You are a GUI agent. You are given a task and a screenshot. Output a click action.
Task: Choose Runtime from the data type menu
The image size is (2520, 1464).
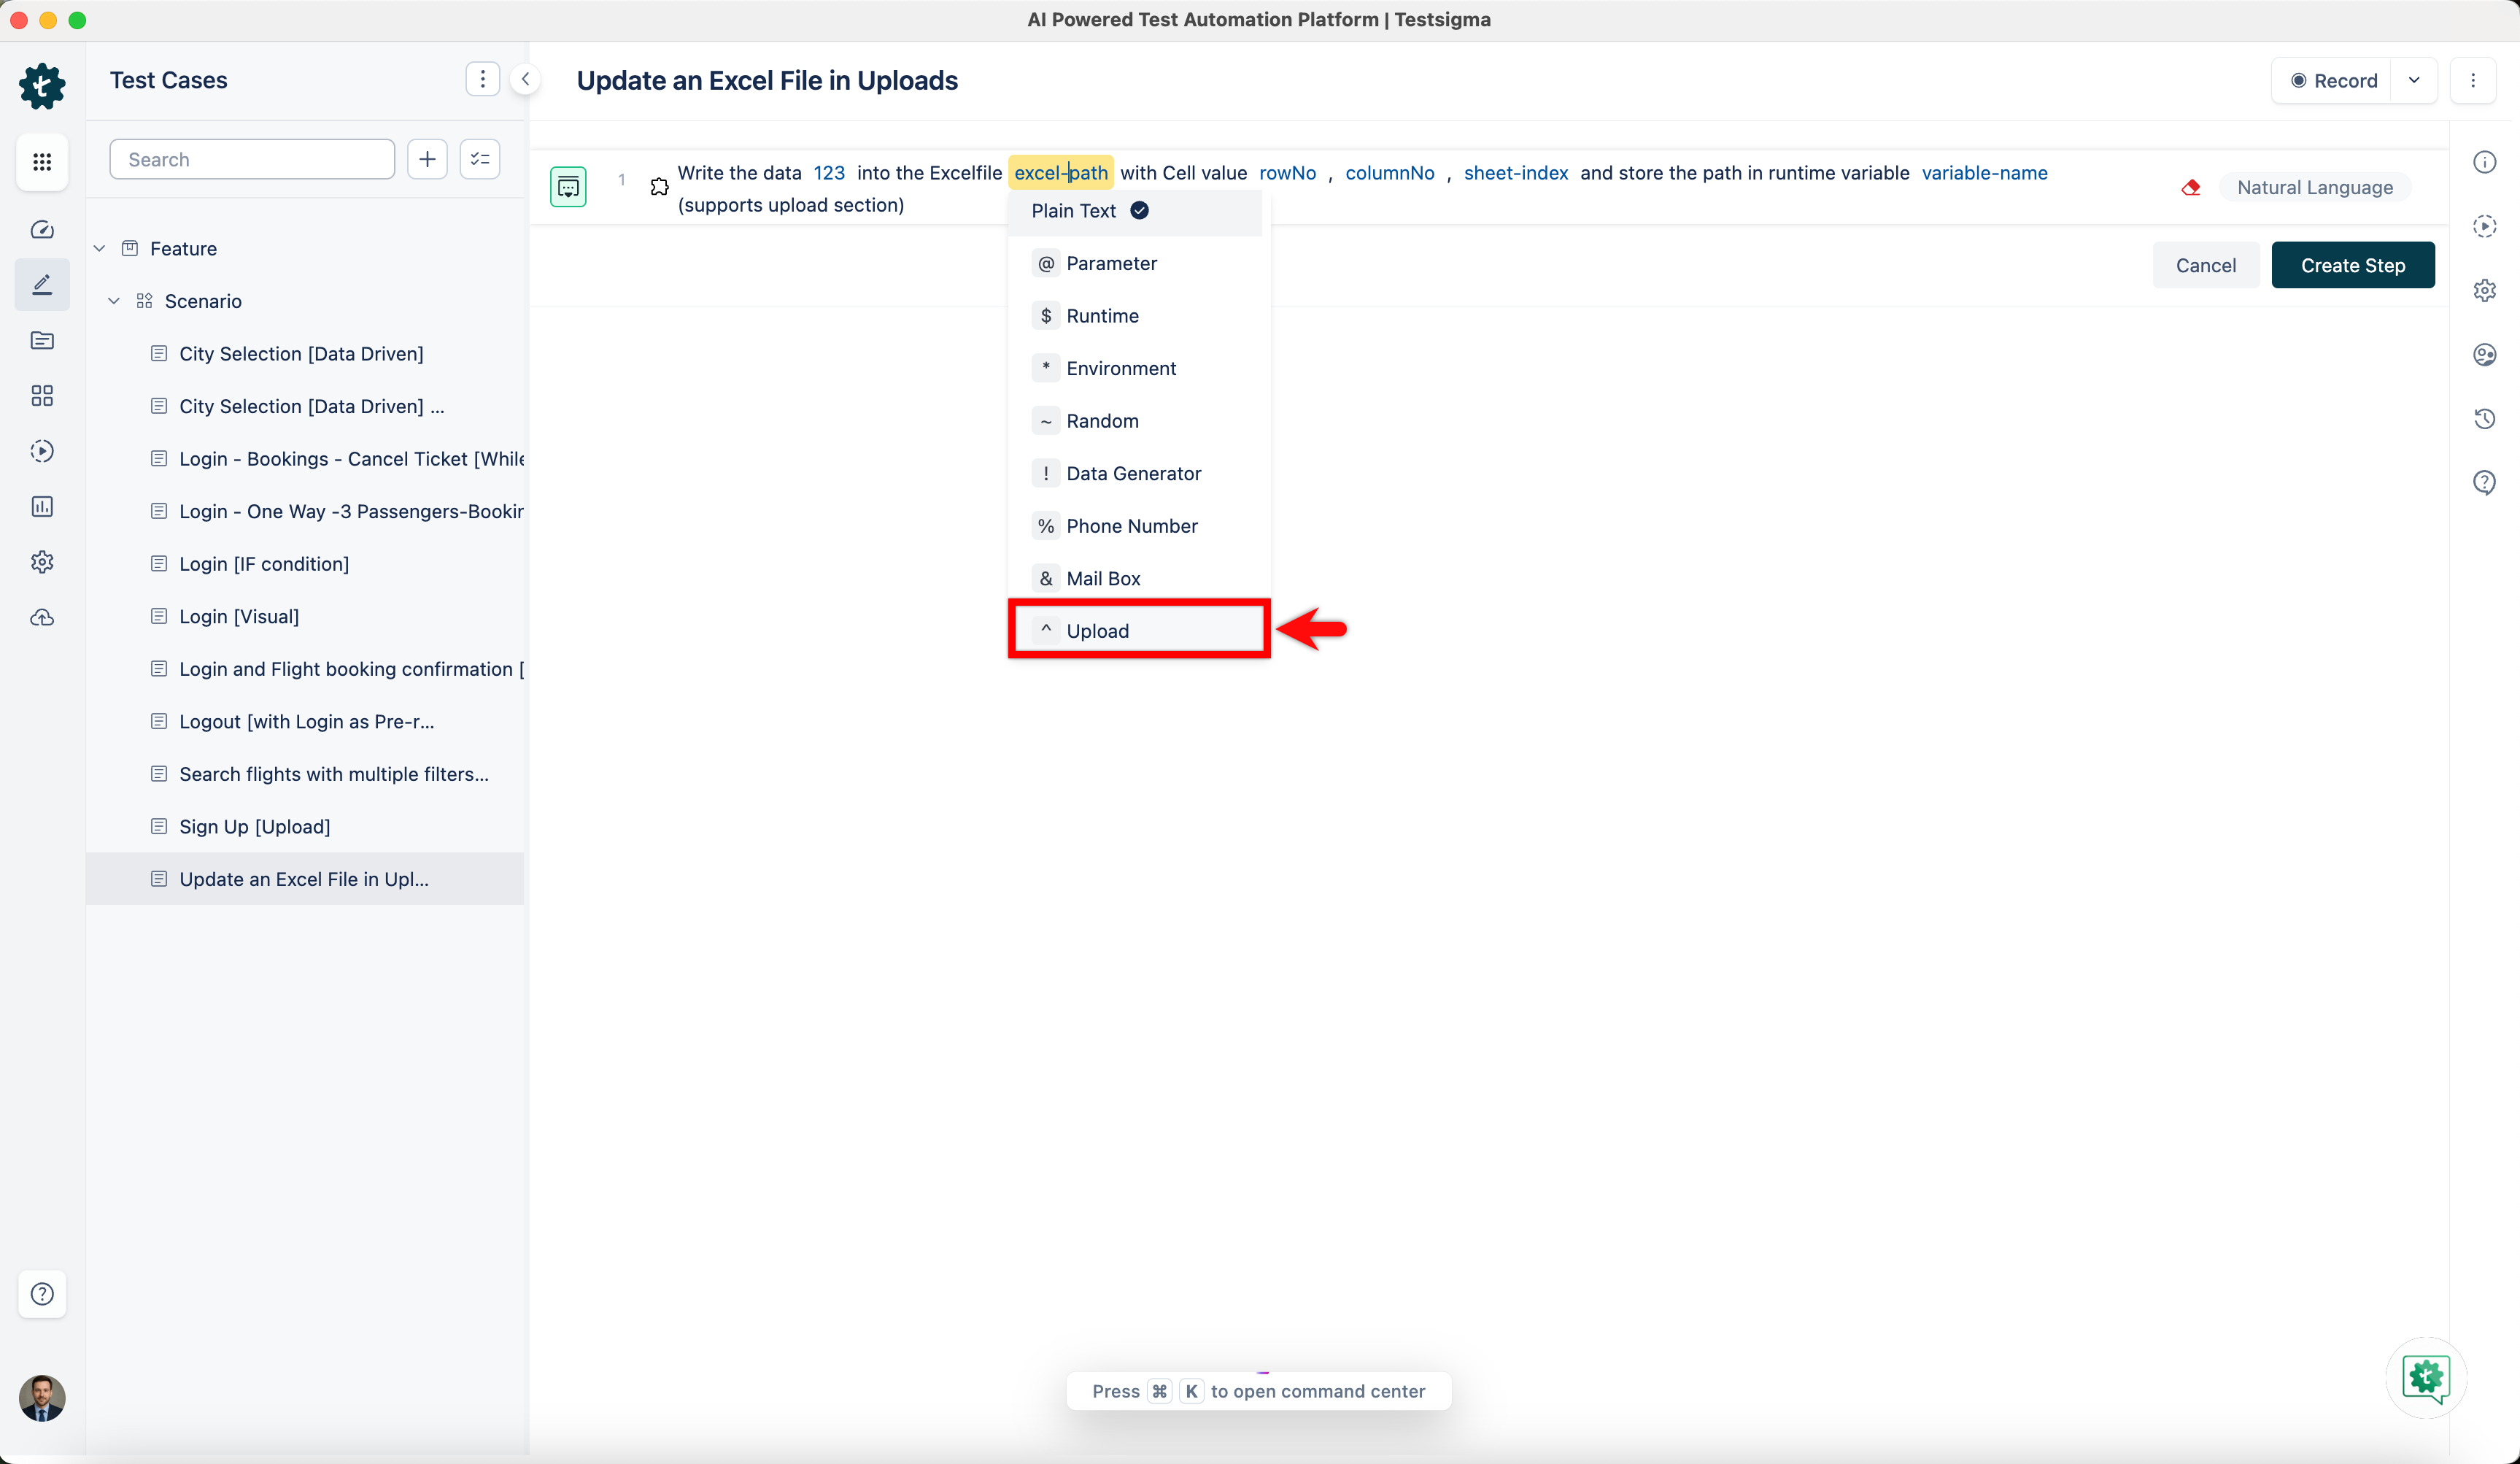click(x=1102, y=316)
